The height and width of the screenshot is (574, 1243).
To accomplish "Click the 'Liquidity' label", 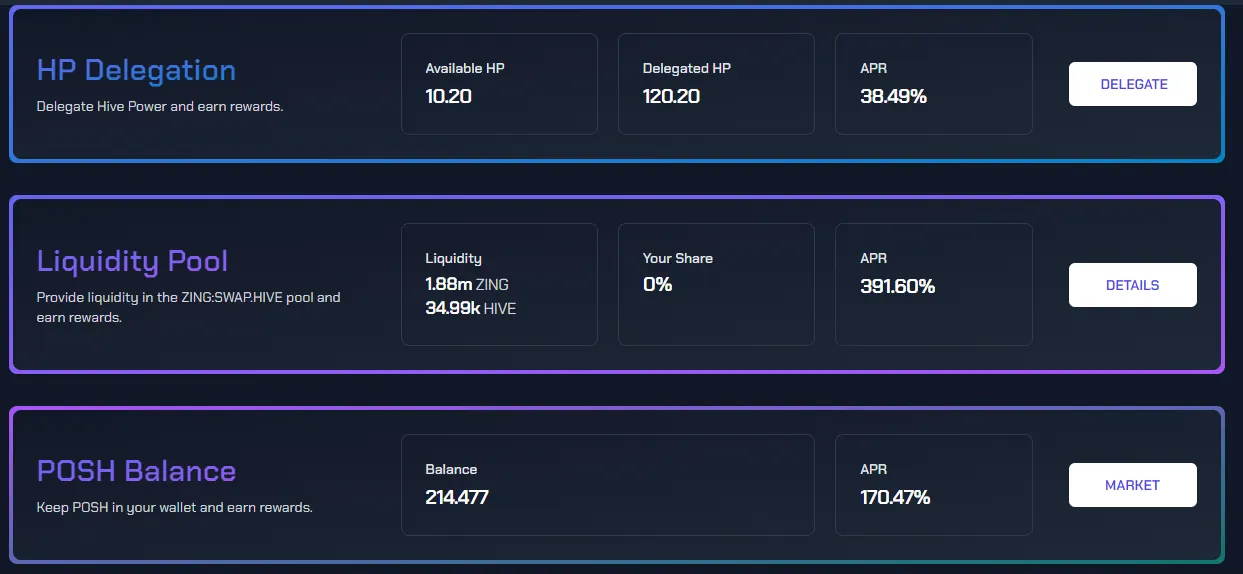I will [x=453, y=258].
